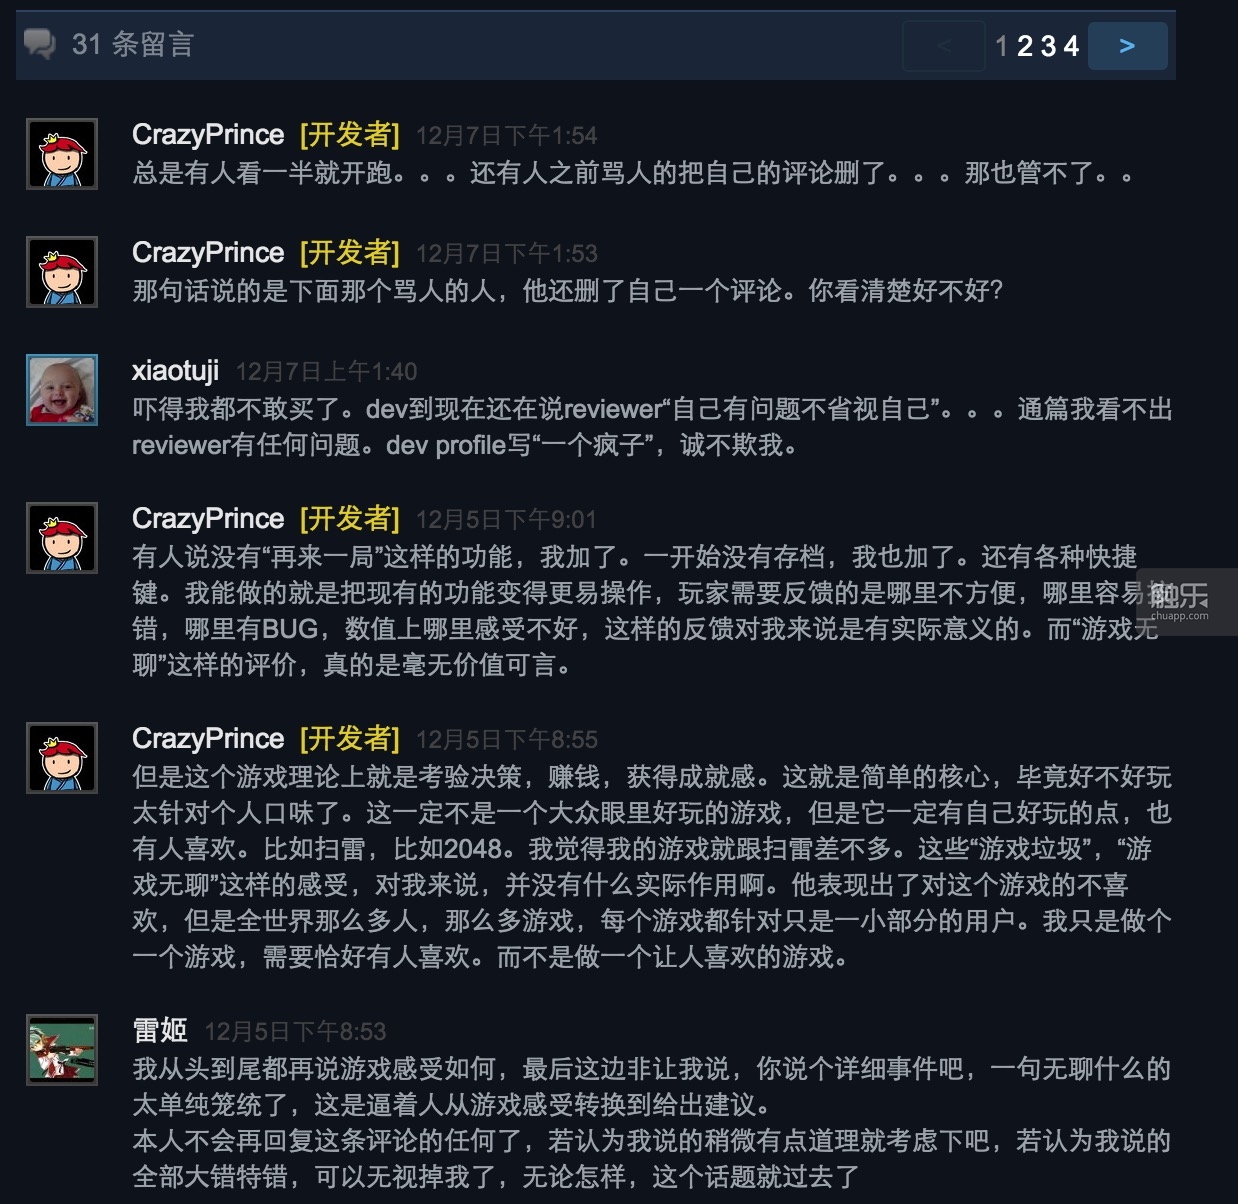Click the 31 条留言 comments header
The width and height of the screenshot is (1238, 1204).
[133, 44]
